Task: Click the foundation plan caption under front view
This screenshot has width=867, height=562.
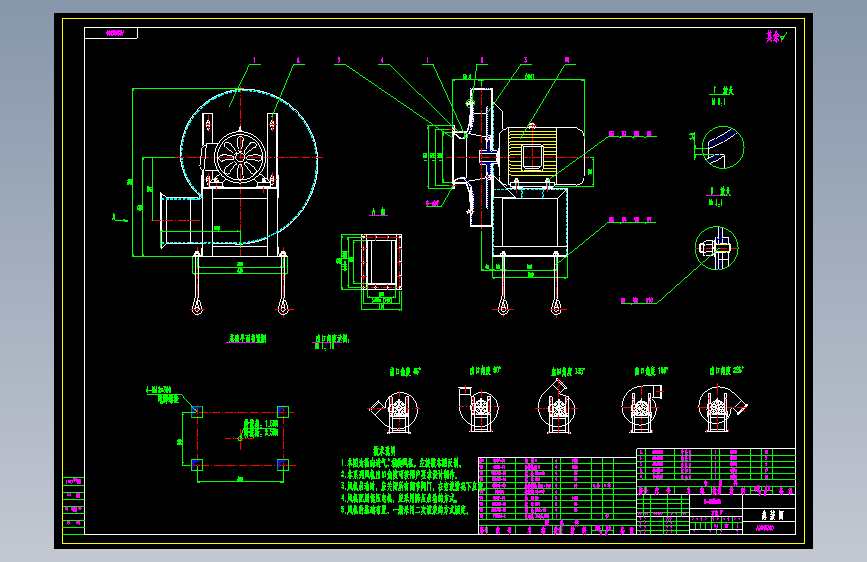Action: (247, 338)
